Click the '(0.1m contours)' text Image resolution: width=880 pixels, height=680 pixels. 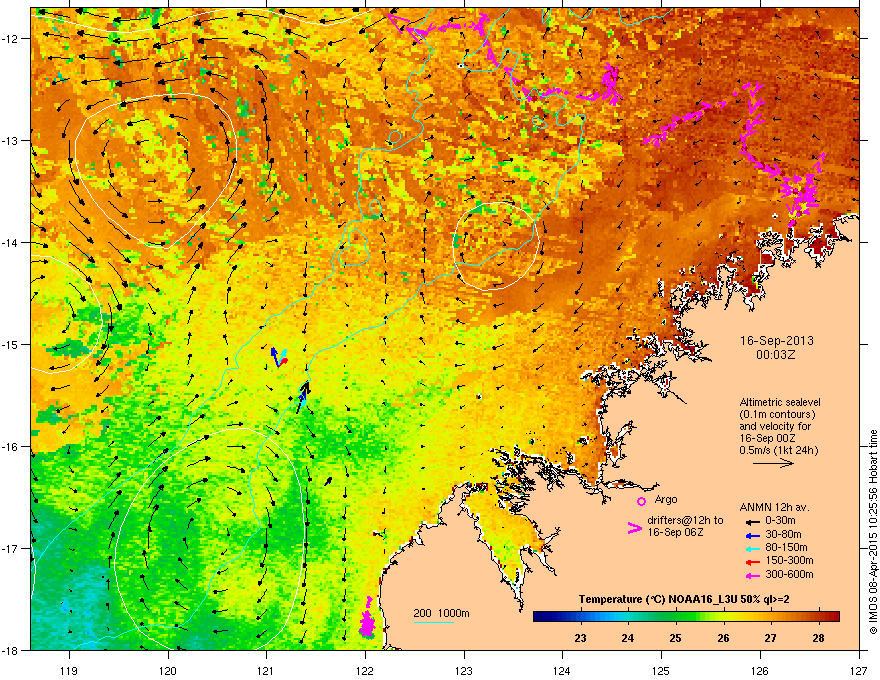tap(777, 414)
